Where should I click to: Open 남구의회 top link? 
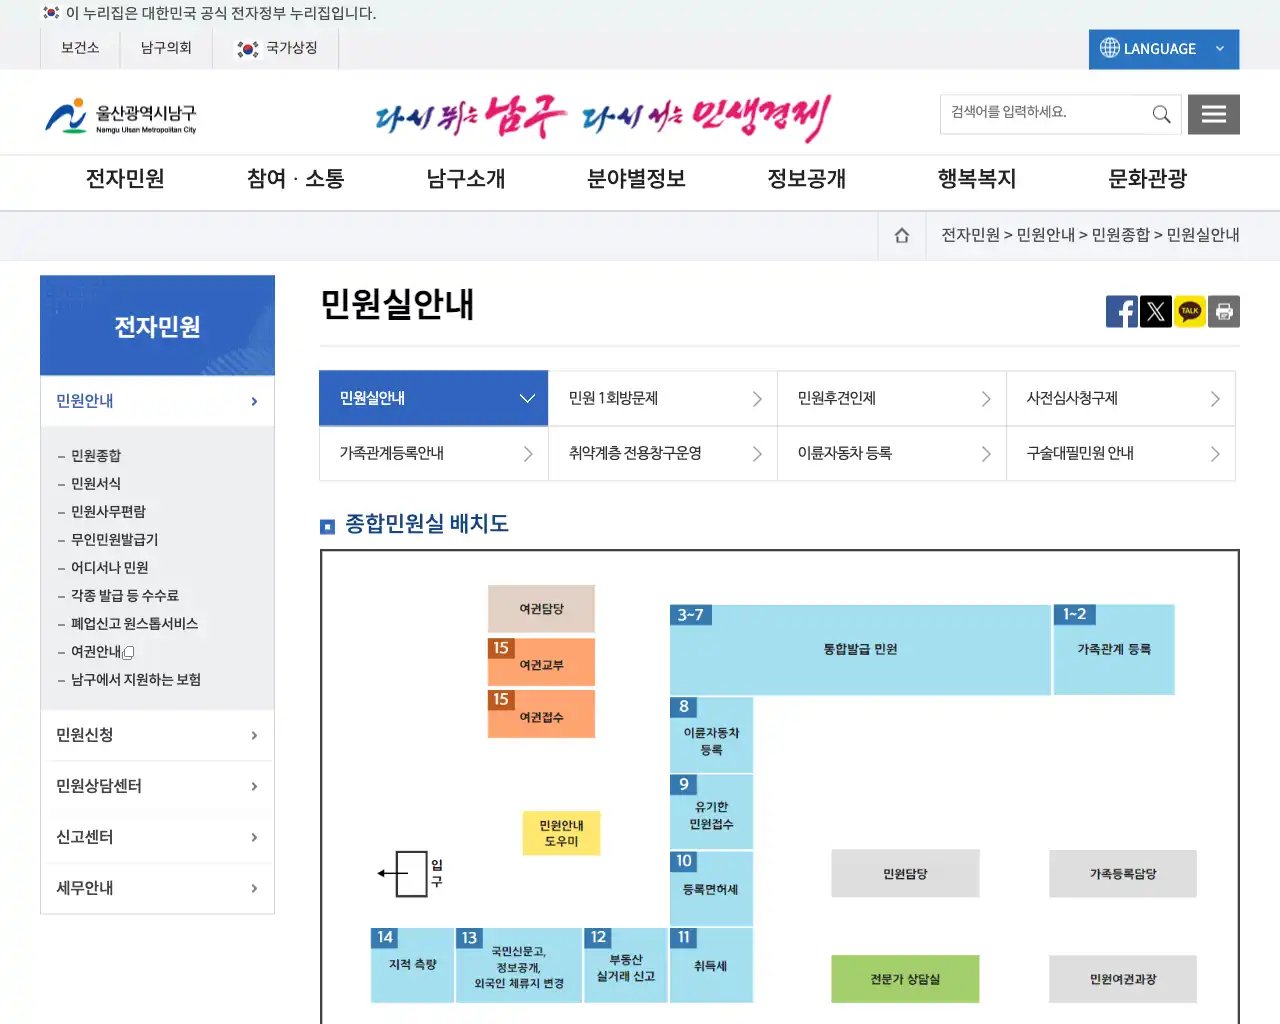(x=166, y=48)
